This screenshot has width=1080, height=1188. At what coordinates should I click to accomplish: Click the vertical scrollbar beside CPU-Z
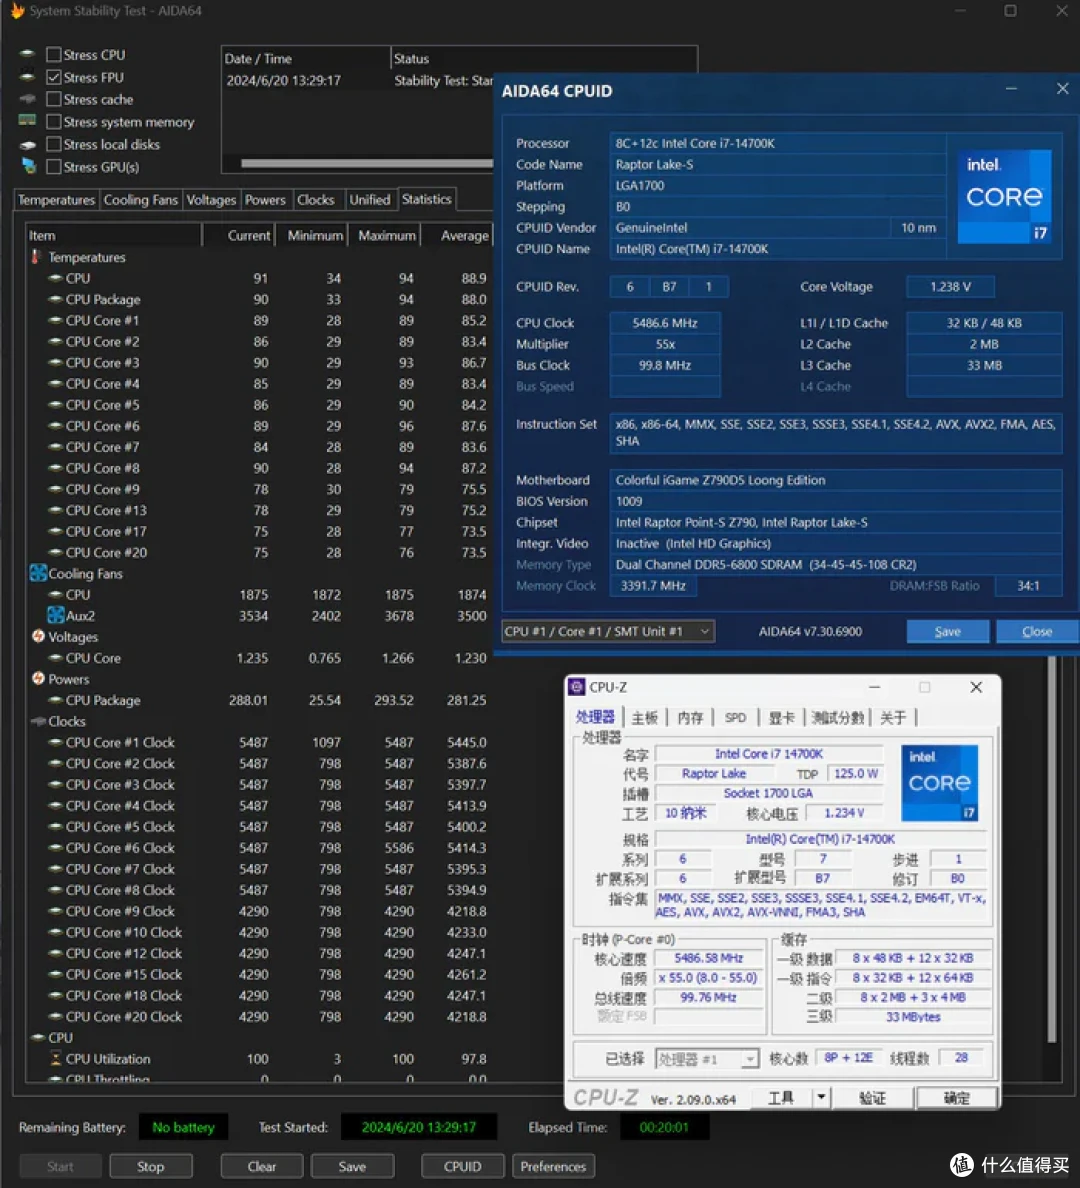pyautogui.click(x=1052, y=849)
